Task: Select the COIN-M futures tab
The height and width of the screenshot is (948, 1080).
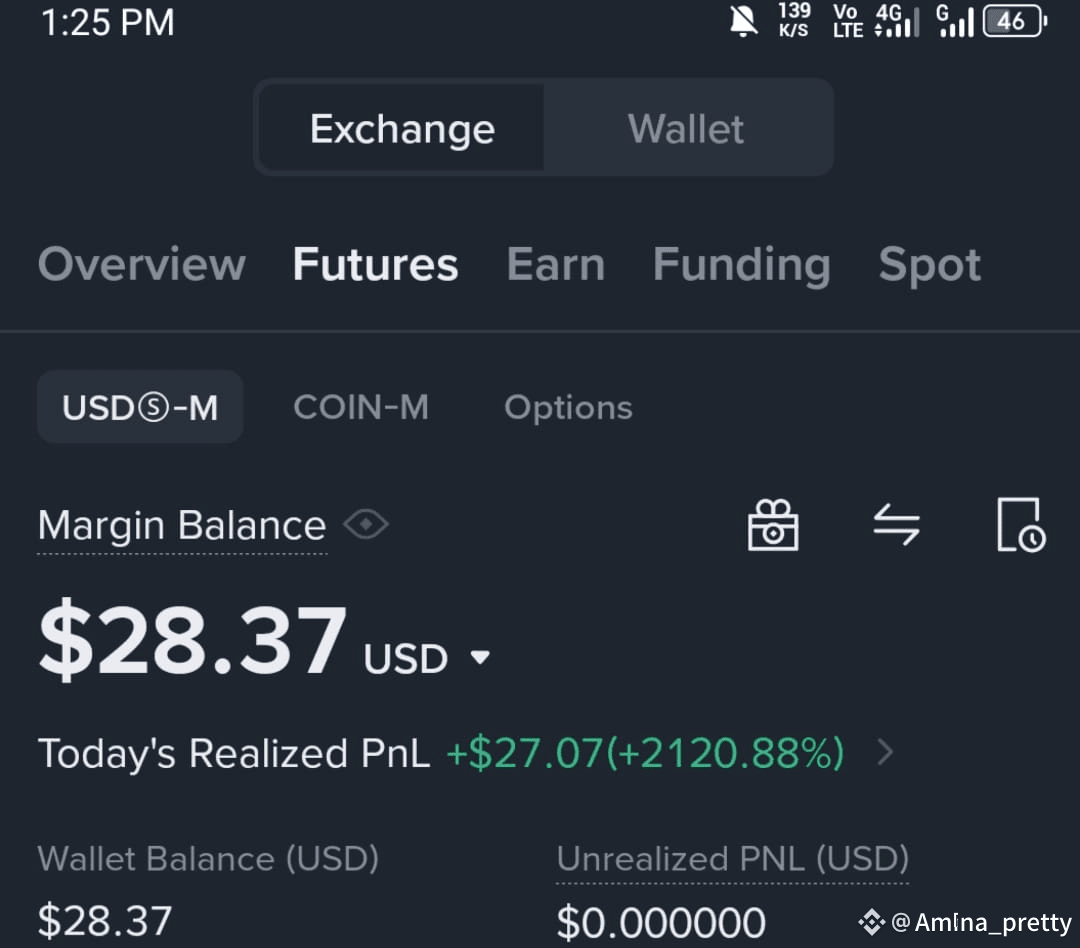Action: coord(361,406)
